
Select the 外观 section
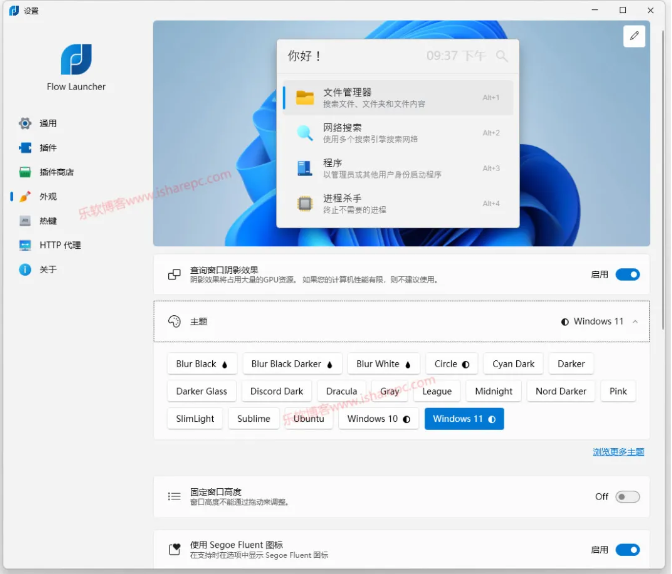click(48, 197)
